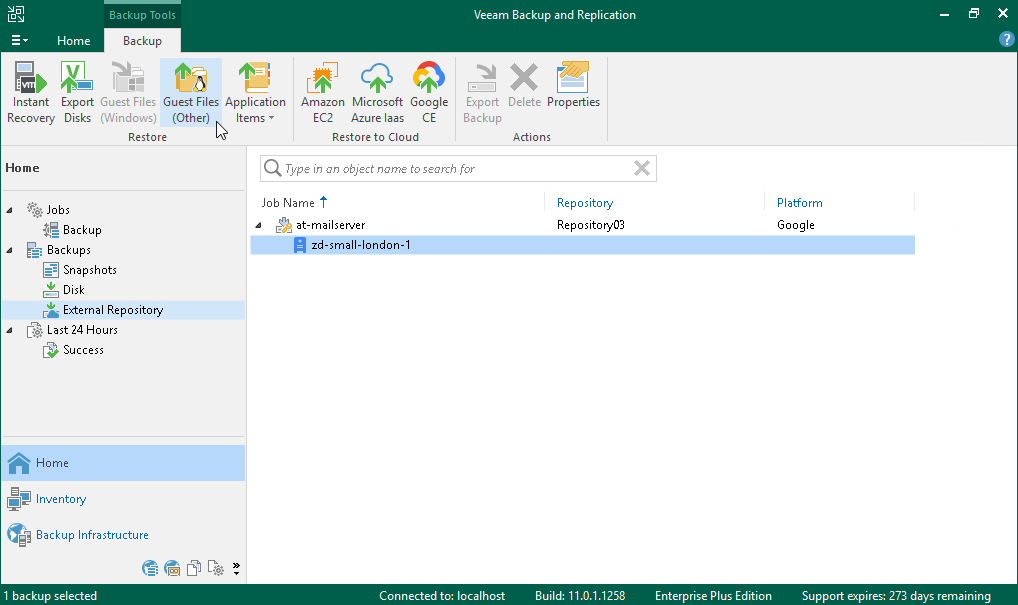
Task: Select the at-mailserver job row
Action: (582, 225)
